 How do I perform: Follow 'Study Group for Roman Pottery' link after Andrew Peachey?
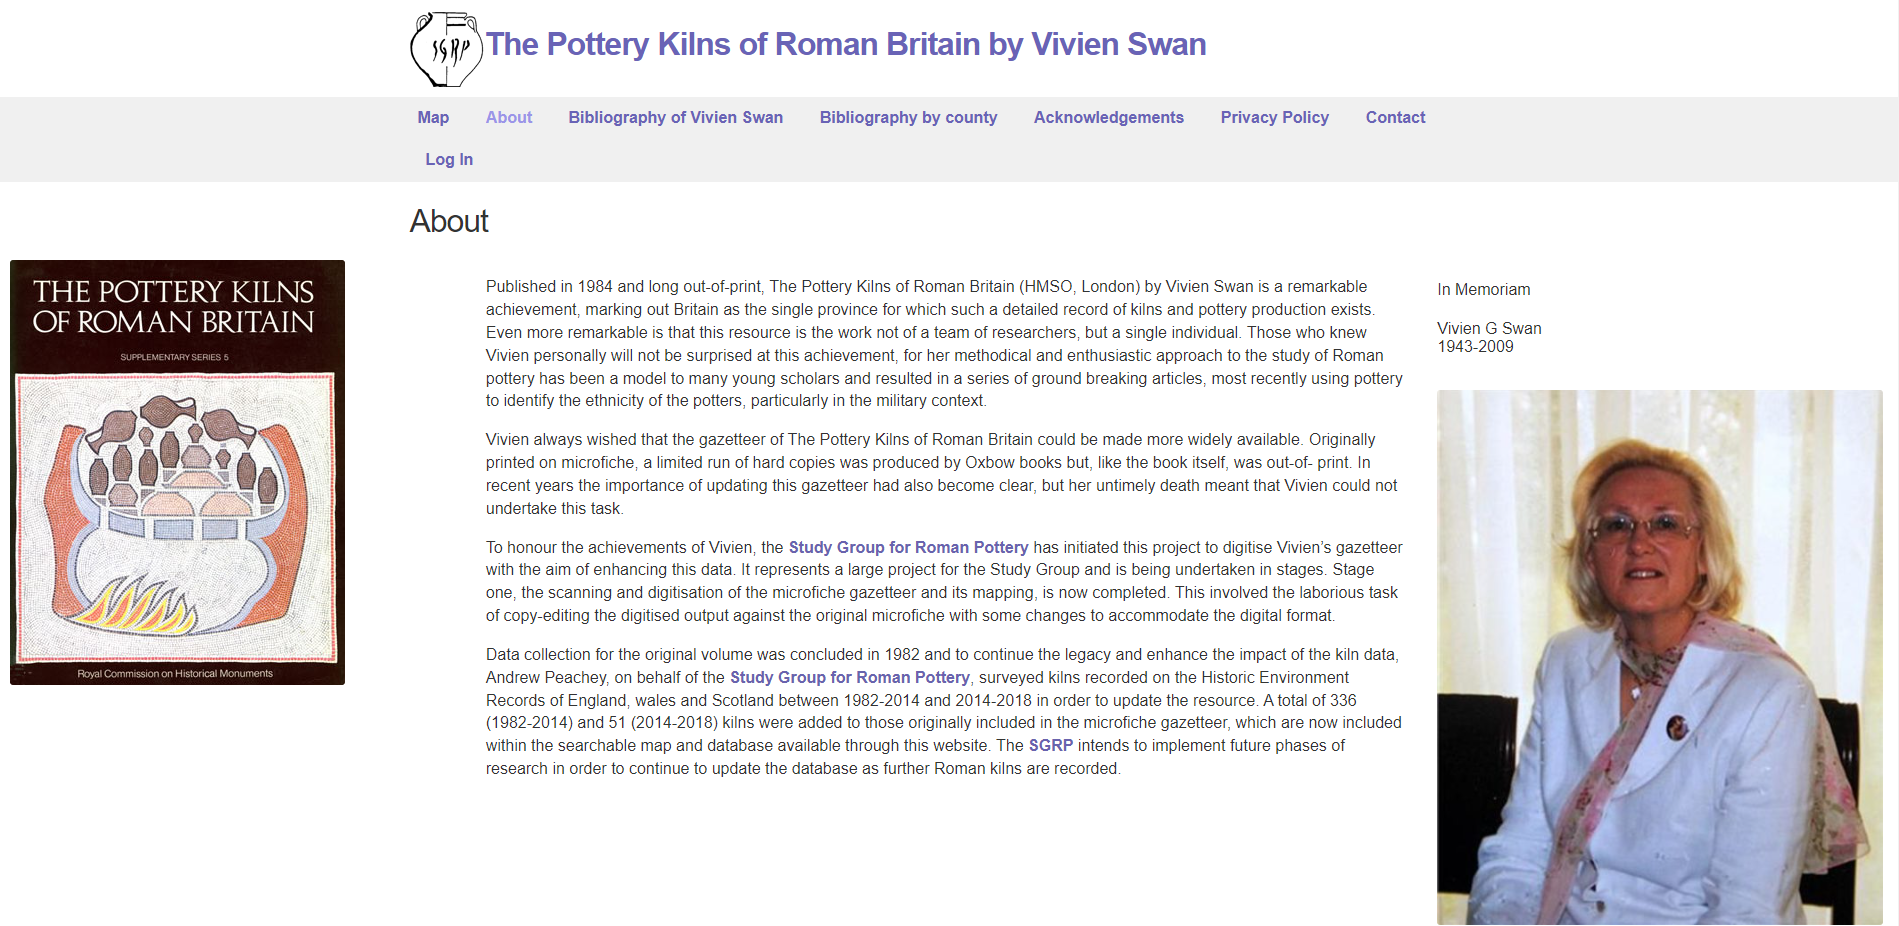click(x=850, y=677)
